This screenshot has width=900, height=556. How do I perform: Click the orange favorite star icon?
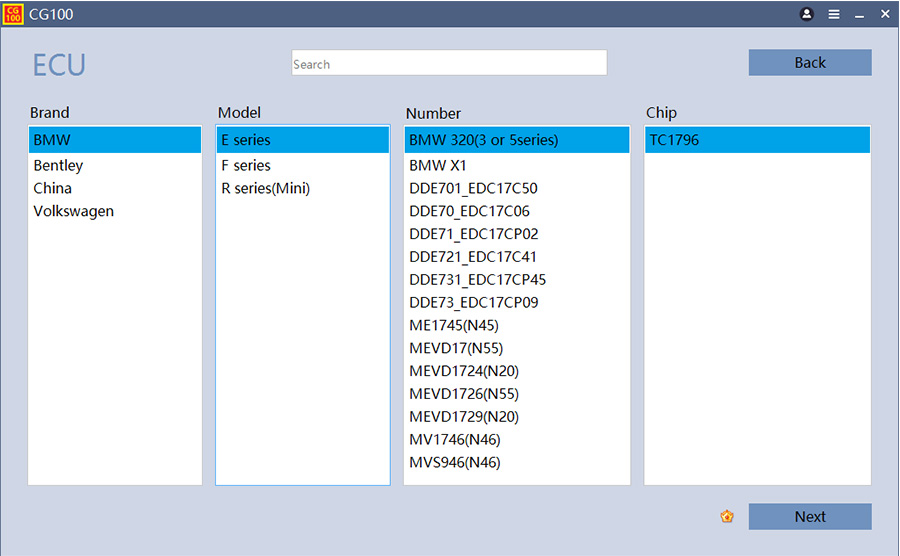pyautogui.click(x=727, y=517)
